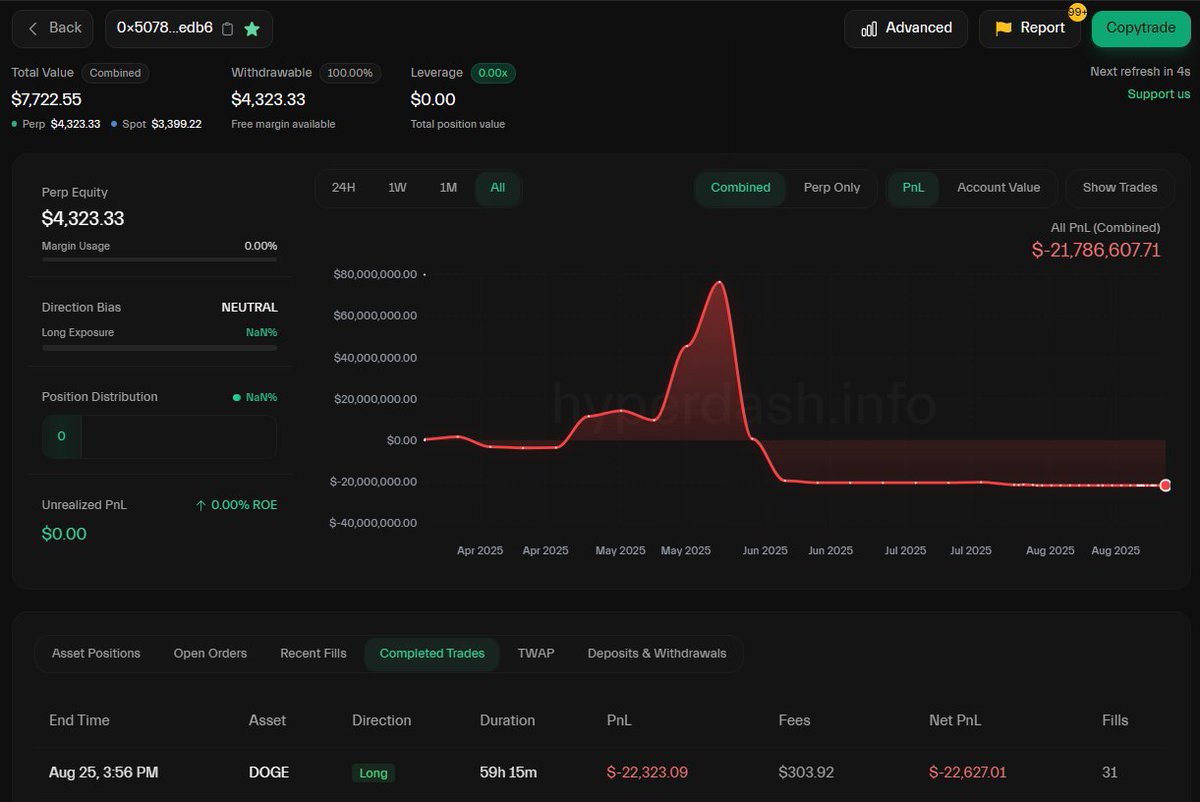Click the Long direction badge
This screenshot has width=1200, height=802.
tap(373, 773)
